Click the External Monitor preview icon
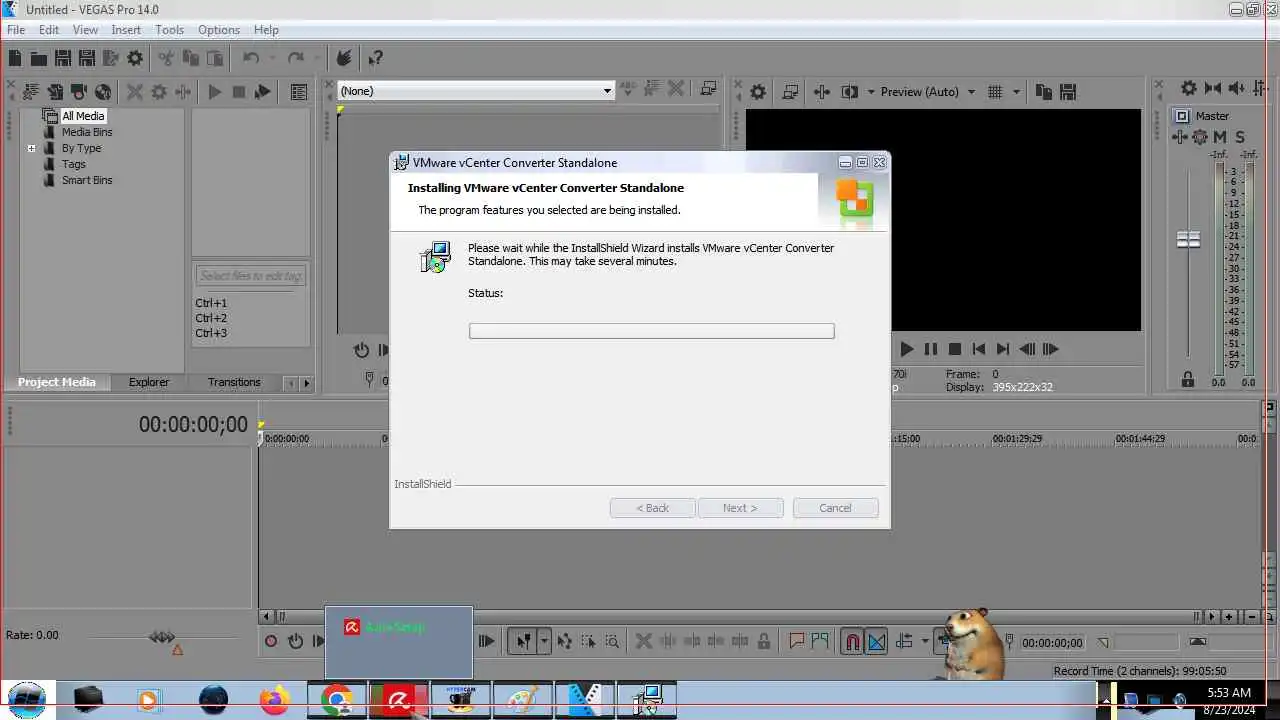The image size is (1280, 720). pyautogui.click(x=790, y=91)
